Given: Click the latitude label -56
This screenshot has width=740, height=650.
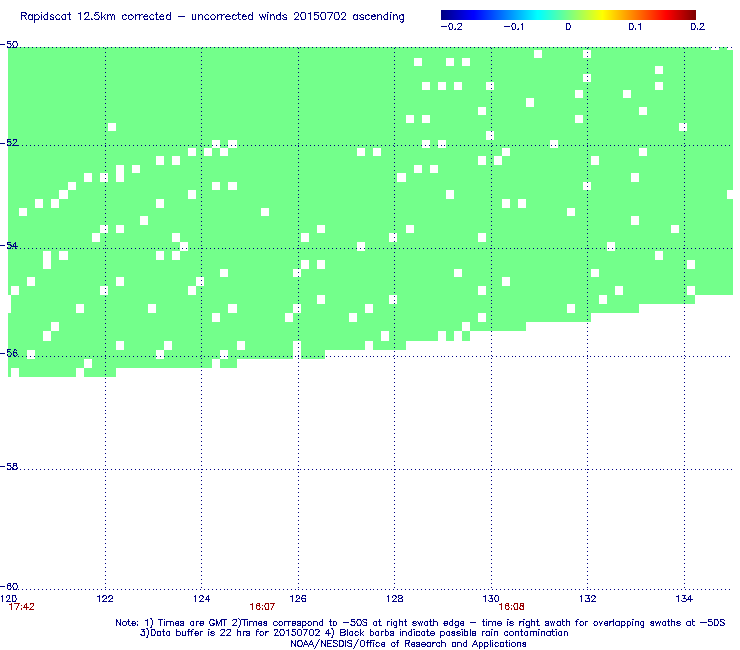Looking at the screenshot, I should pos(9,353).
